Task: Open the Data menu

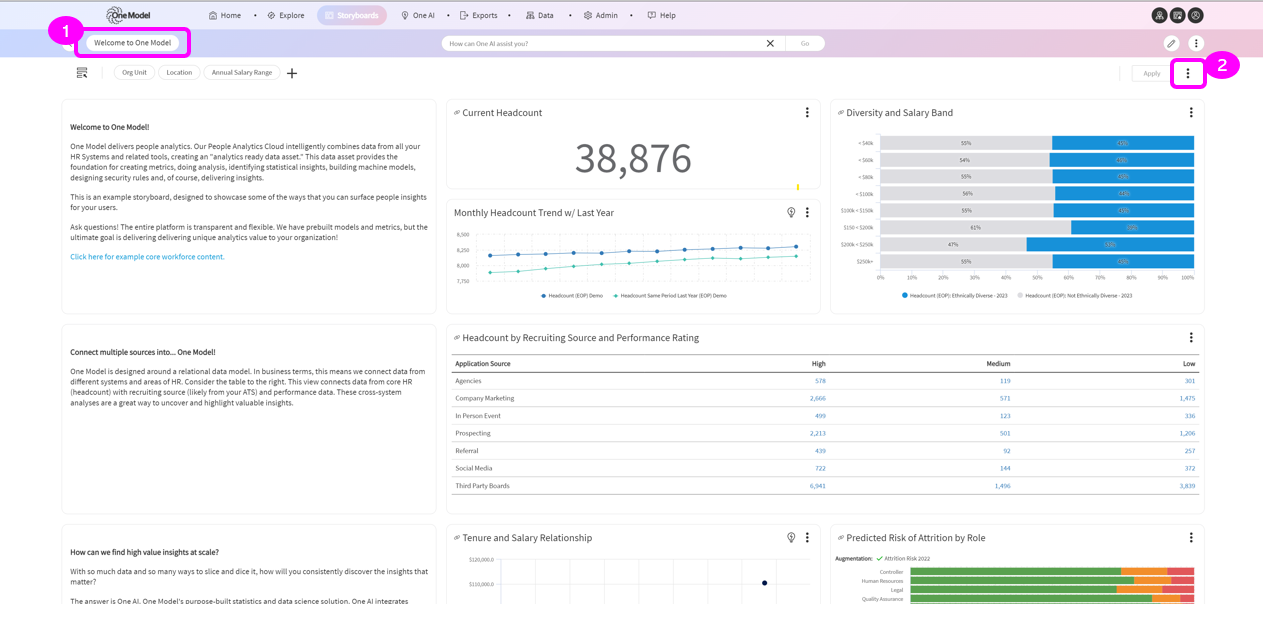Action: coord(540,15)
